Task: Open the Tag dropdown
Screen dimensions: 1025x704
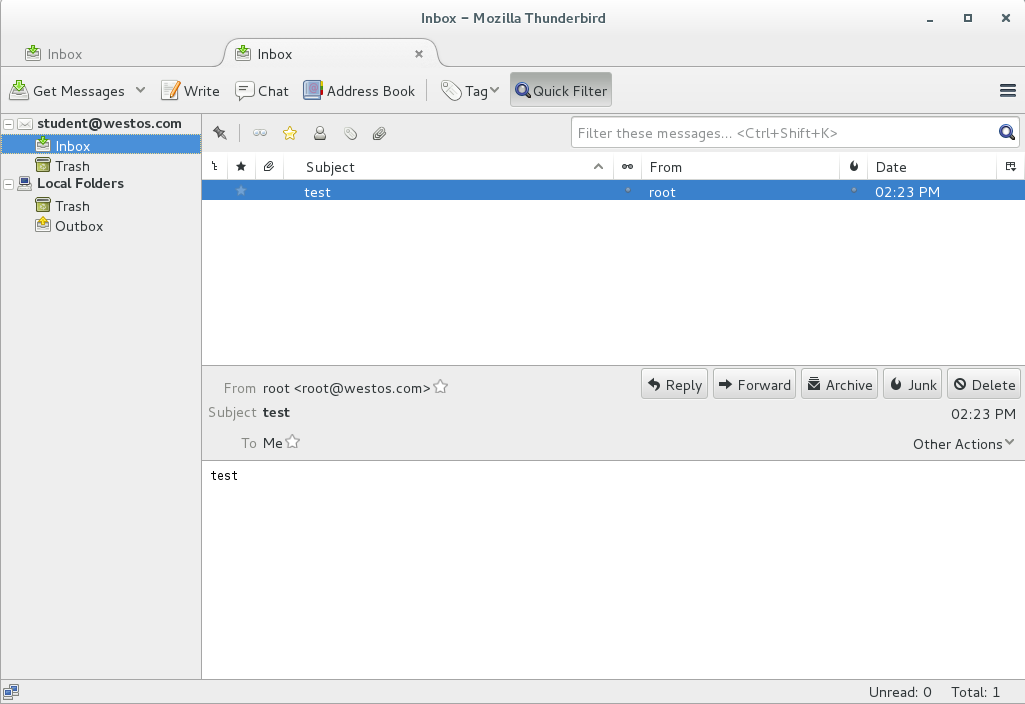Action: pyautogui.click(x=469, y=91)
